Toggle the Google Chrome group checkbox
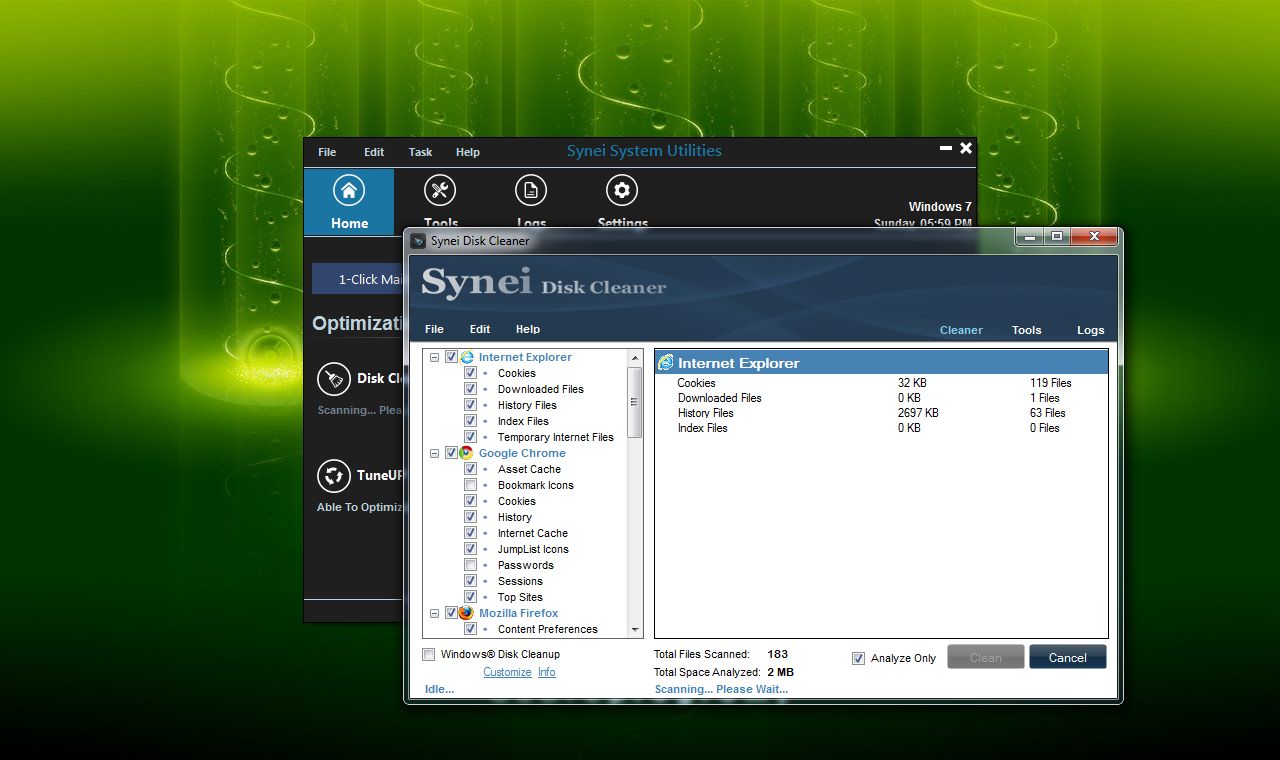The width and height of the screenshot is (1280, 760). click(451, 453)
